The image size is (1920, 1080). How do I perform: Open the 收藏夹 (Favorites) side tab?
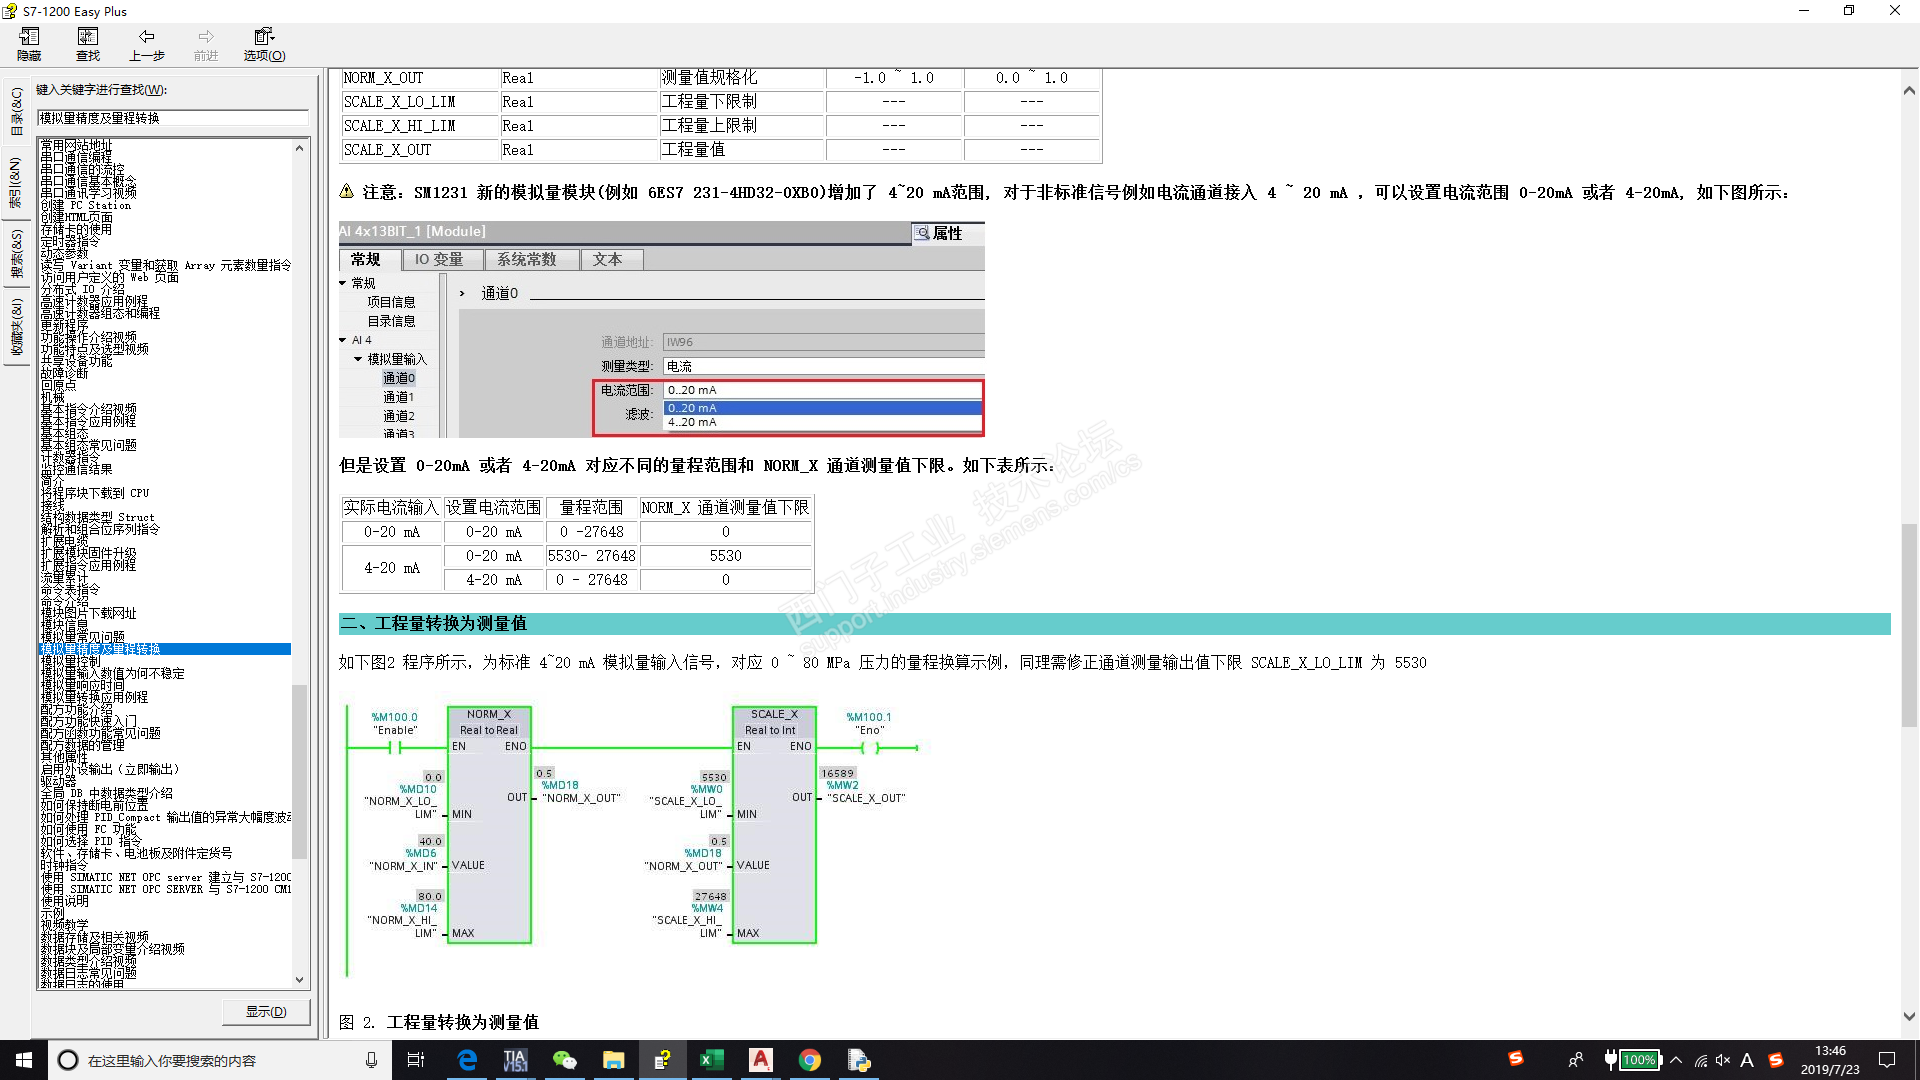click(x=16, y=325)
